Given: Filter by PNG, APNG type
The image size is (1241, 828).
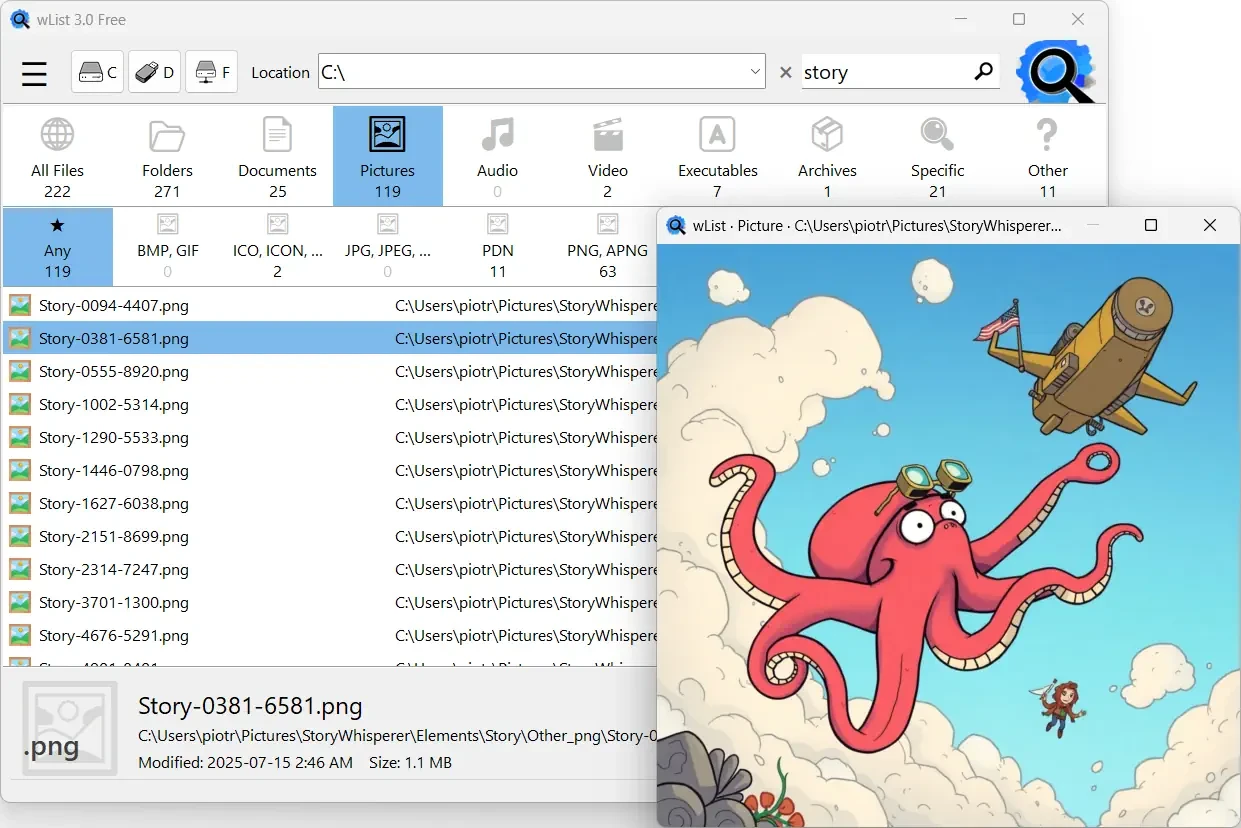Looking at the screenshot, I should (x=607, y=247).
